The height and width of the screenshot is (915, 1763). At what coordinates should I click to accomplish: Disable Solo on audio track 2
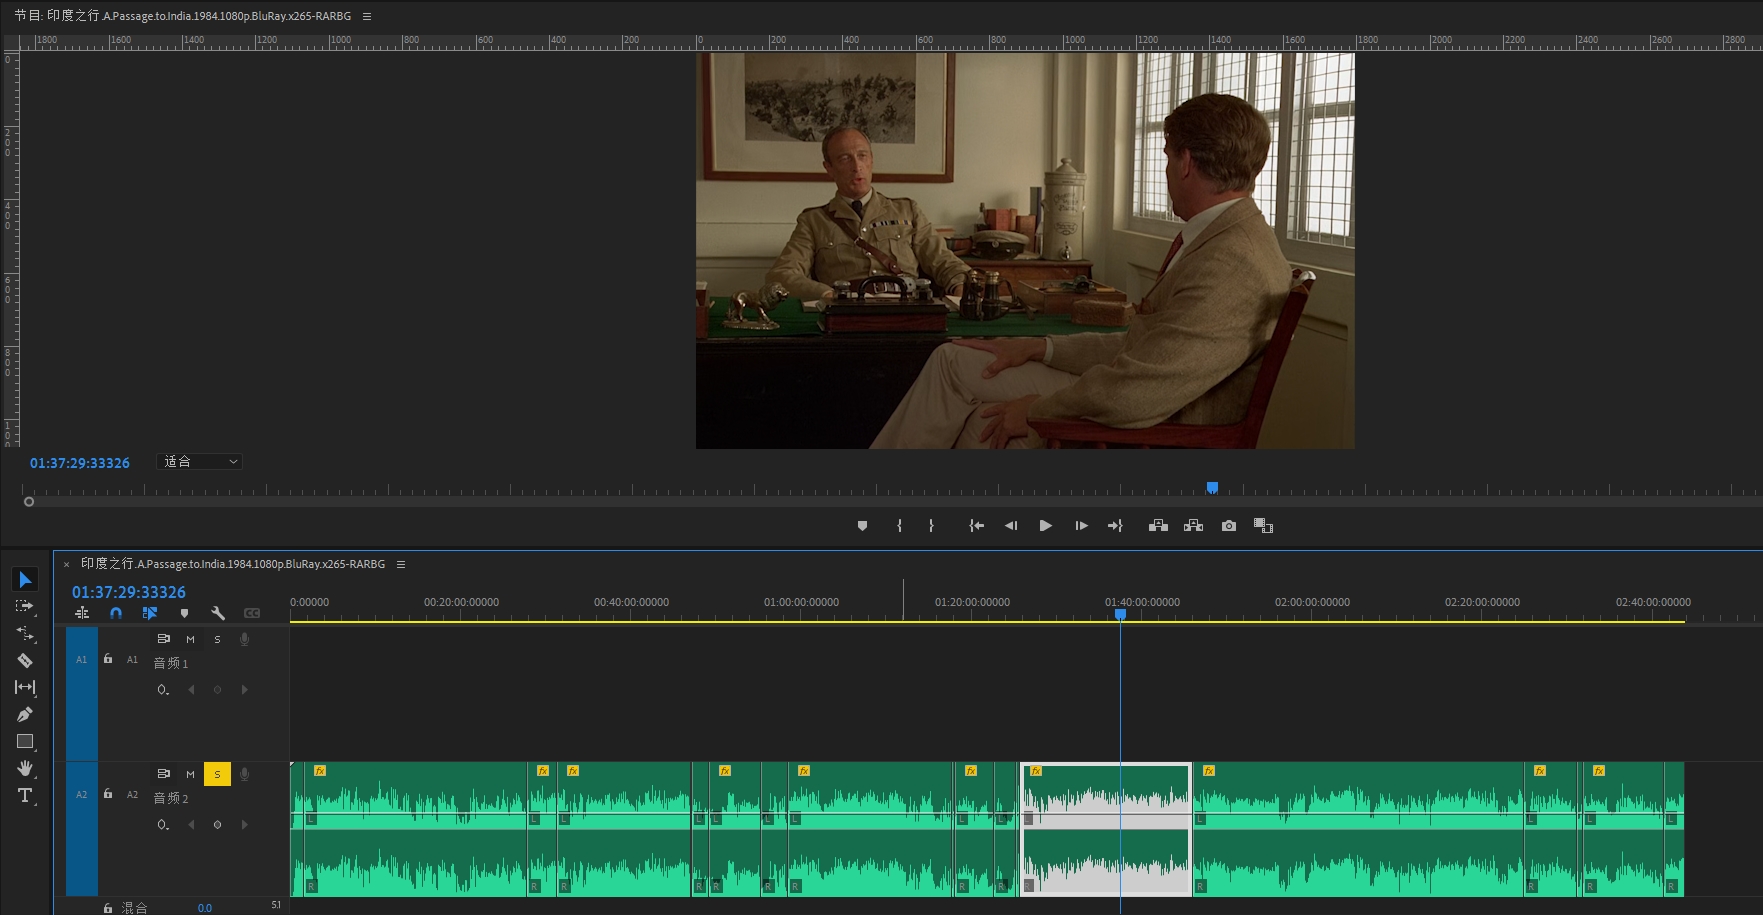[x=217, y=774]
